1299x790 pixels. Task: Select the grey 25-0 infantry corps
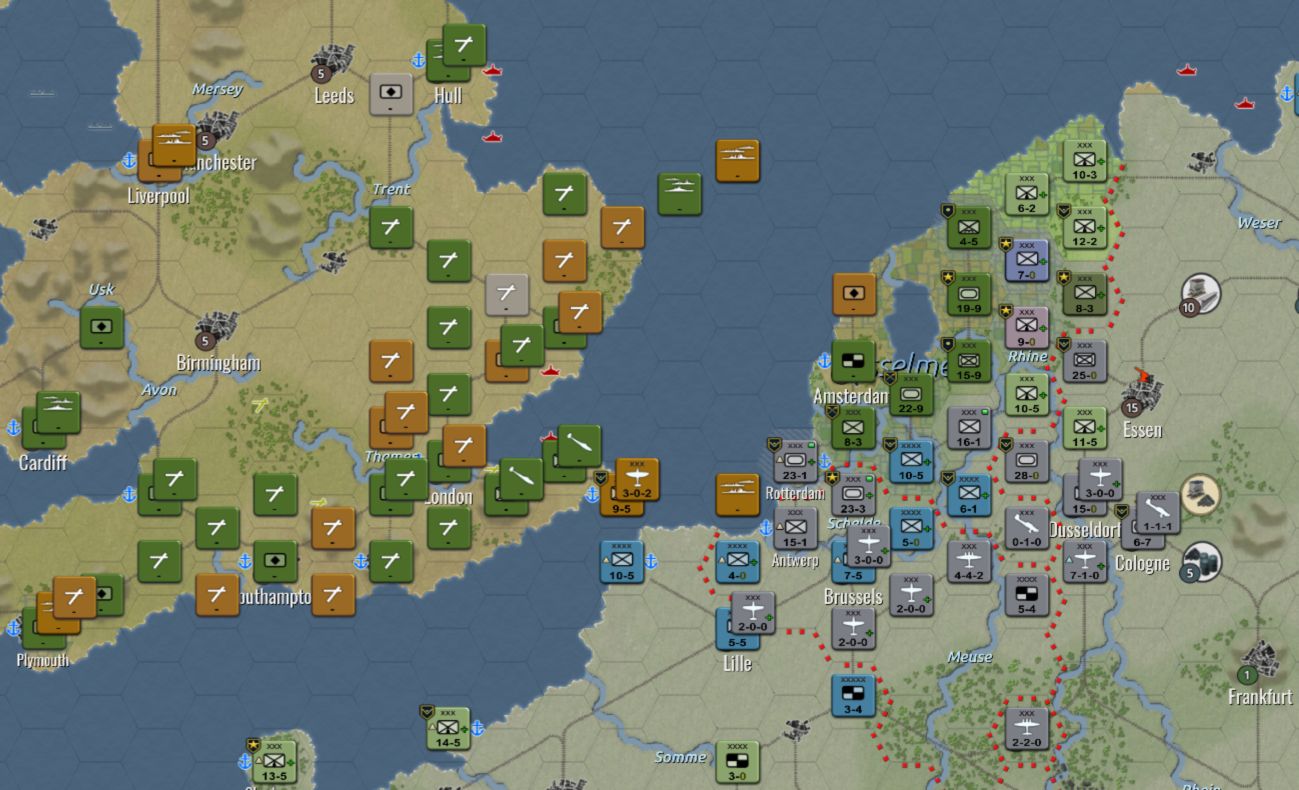[x=1085, y=361]
